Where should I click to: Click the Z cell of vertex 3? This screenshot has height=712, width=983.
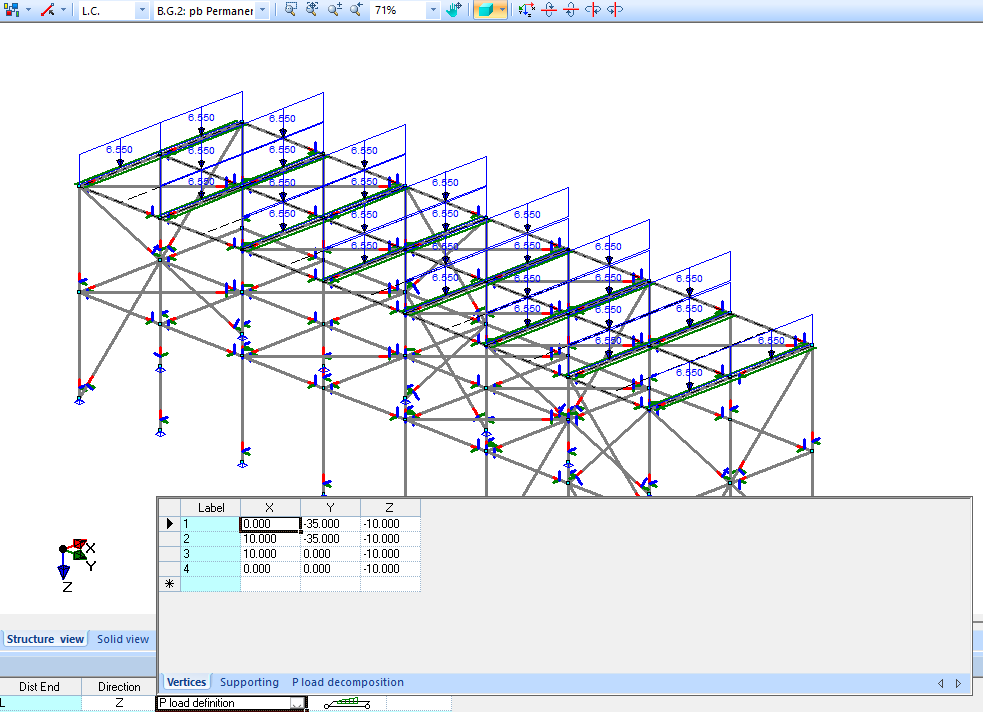[390, 554]
